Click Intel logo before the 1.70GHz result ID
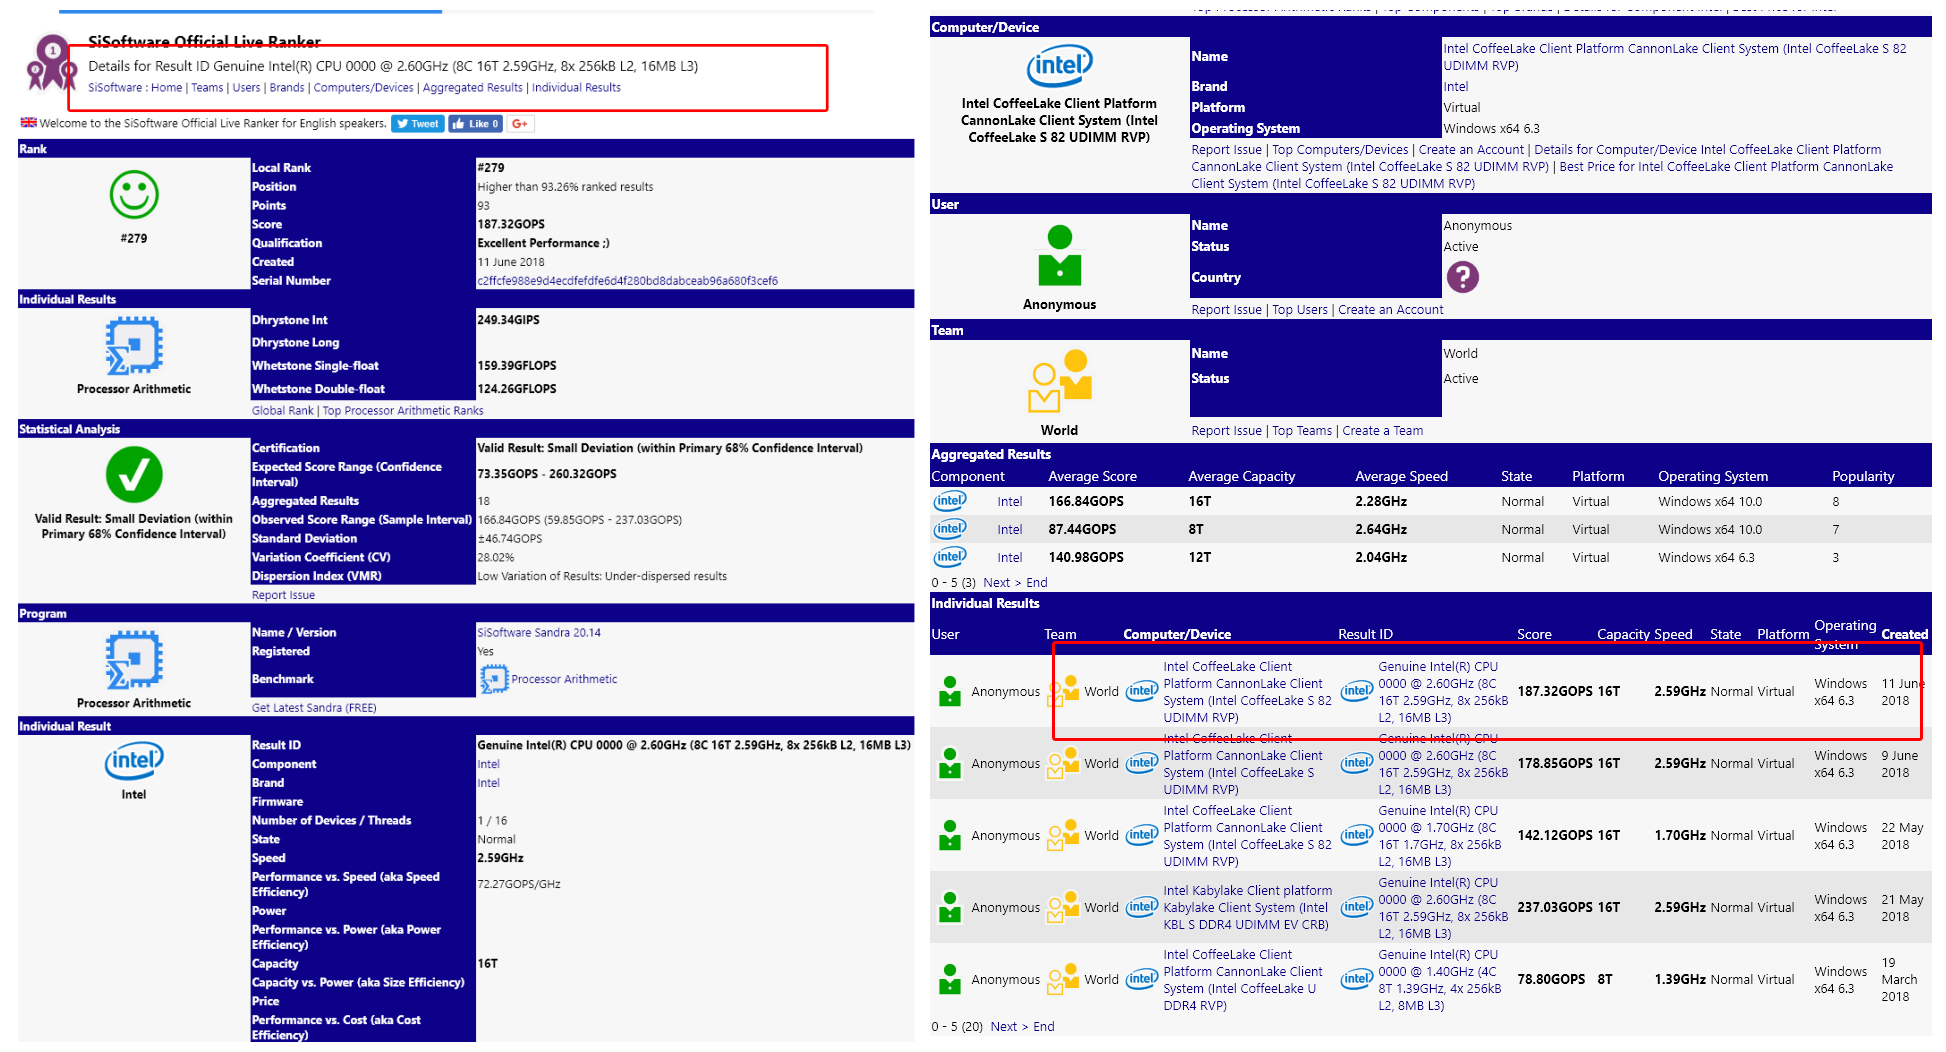Screen dimensions: 1946x1052 click(1357, 835)
